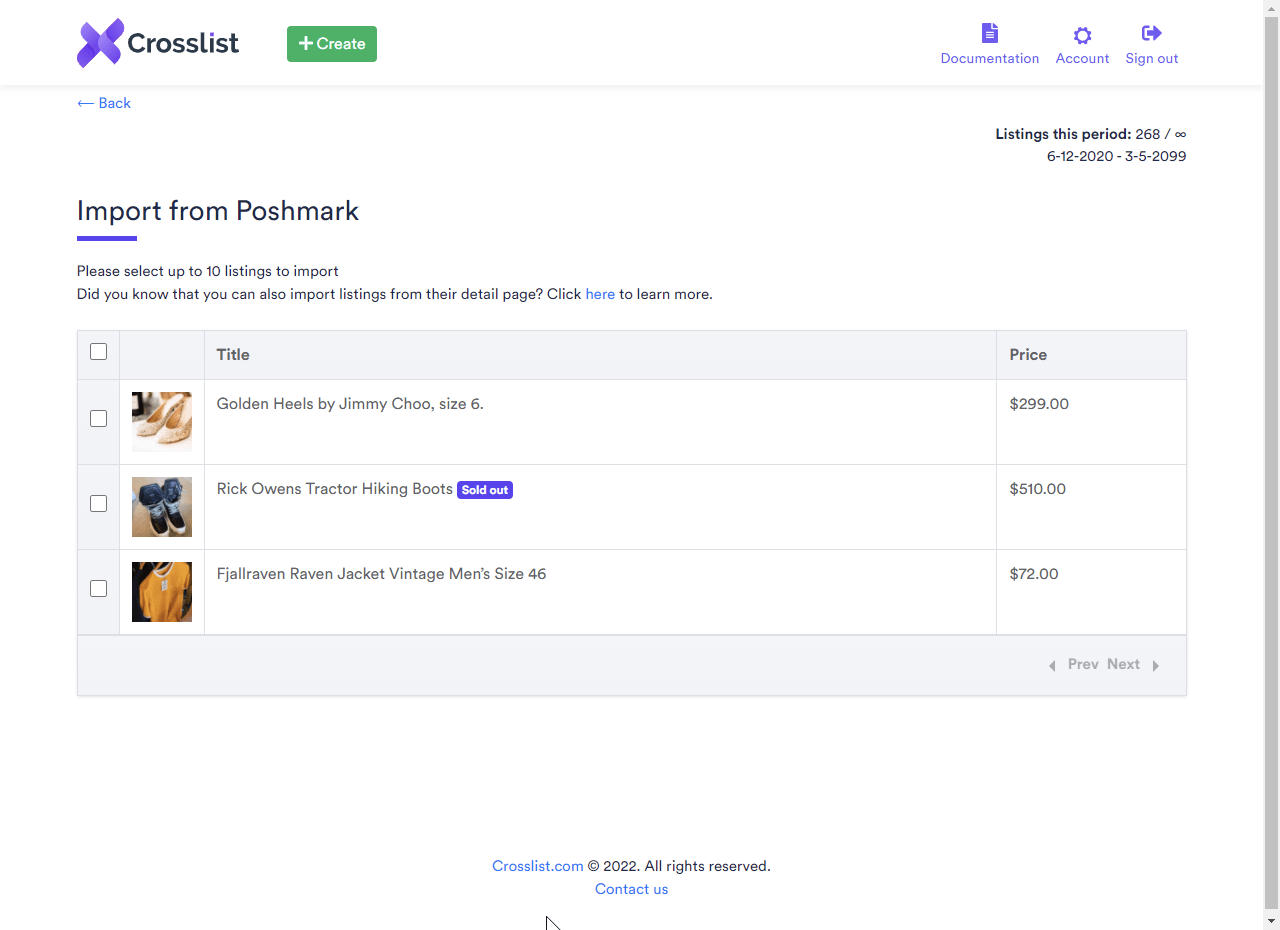Check the Golden Heels by Jimmy Choo listing
Viewport: 1280px width, 930px height.
point(98,419)
